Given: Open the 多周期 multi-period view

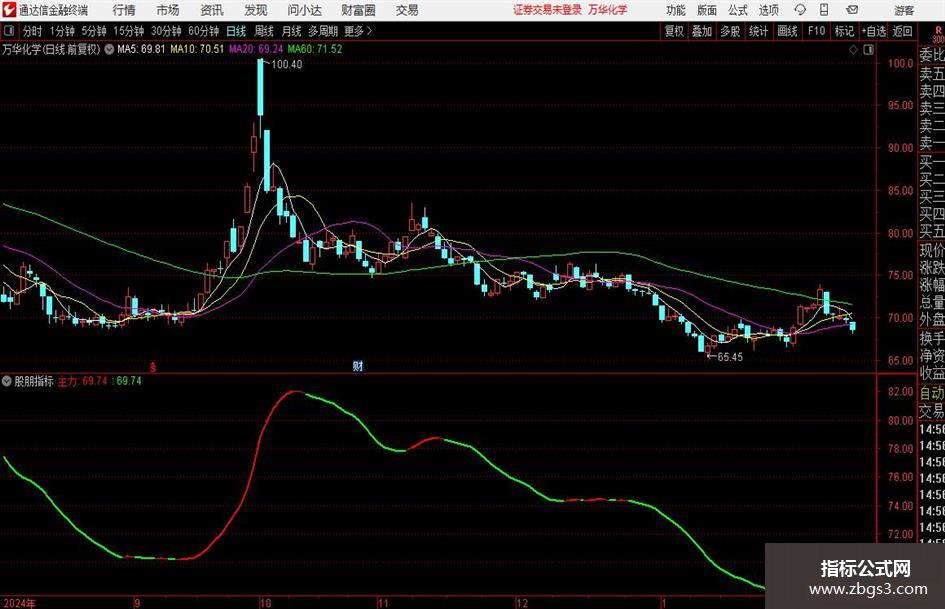Looking at the screenshot, I should pyautogui.click(x=323, y=31).
